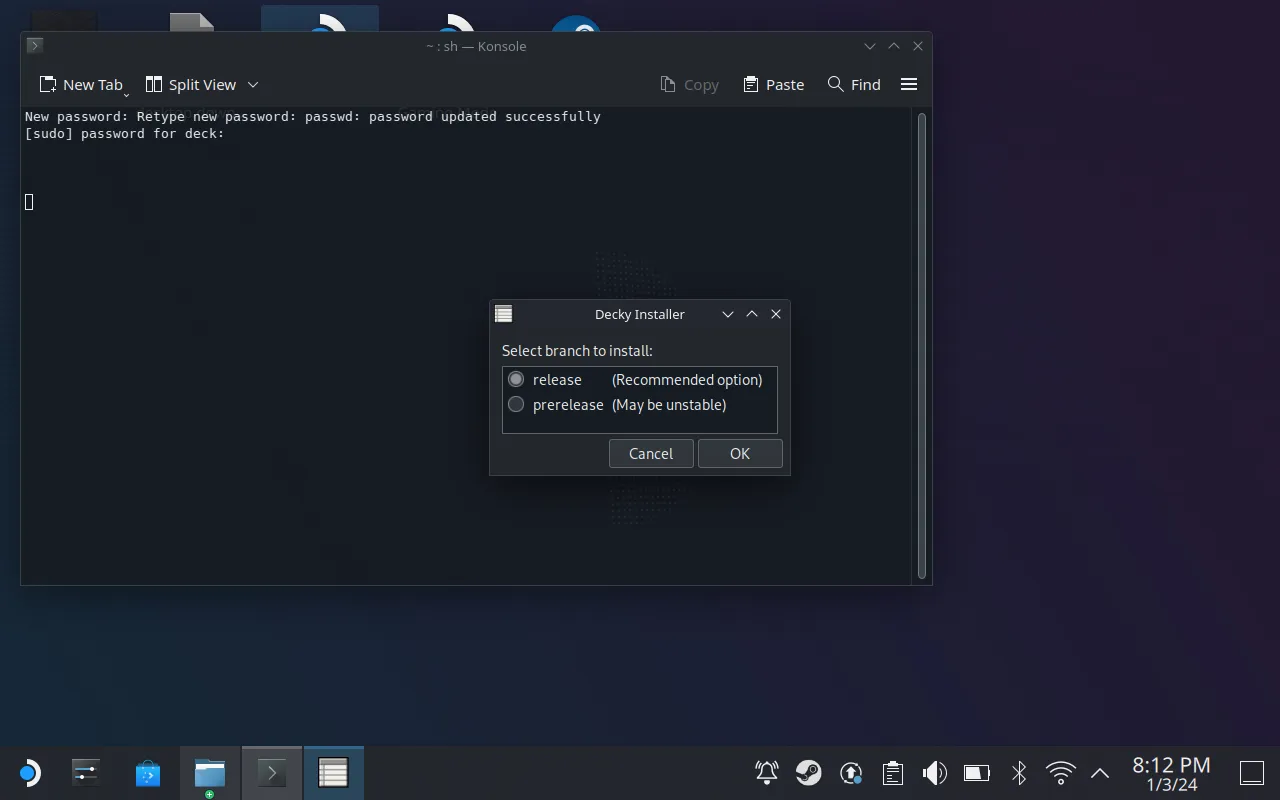Image resolution: width=1280 pixels, height=800 pixels.
Task: Click the '(May be unstable)' text
Action: 669,405
